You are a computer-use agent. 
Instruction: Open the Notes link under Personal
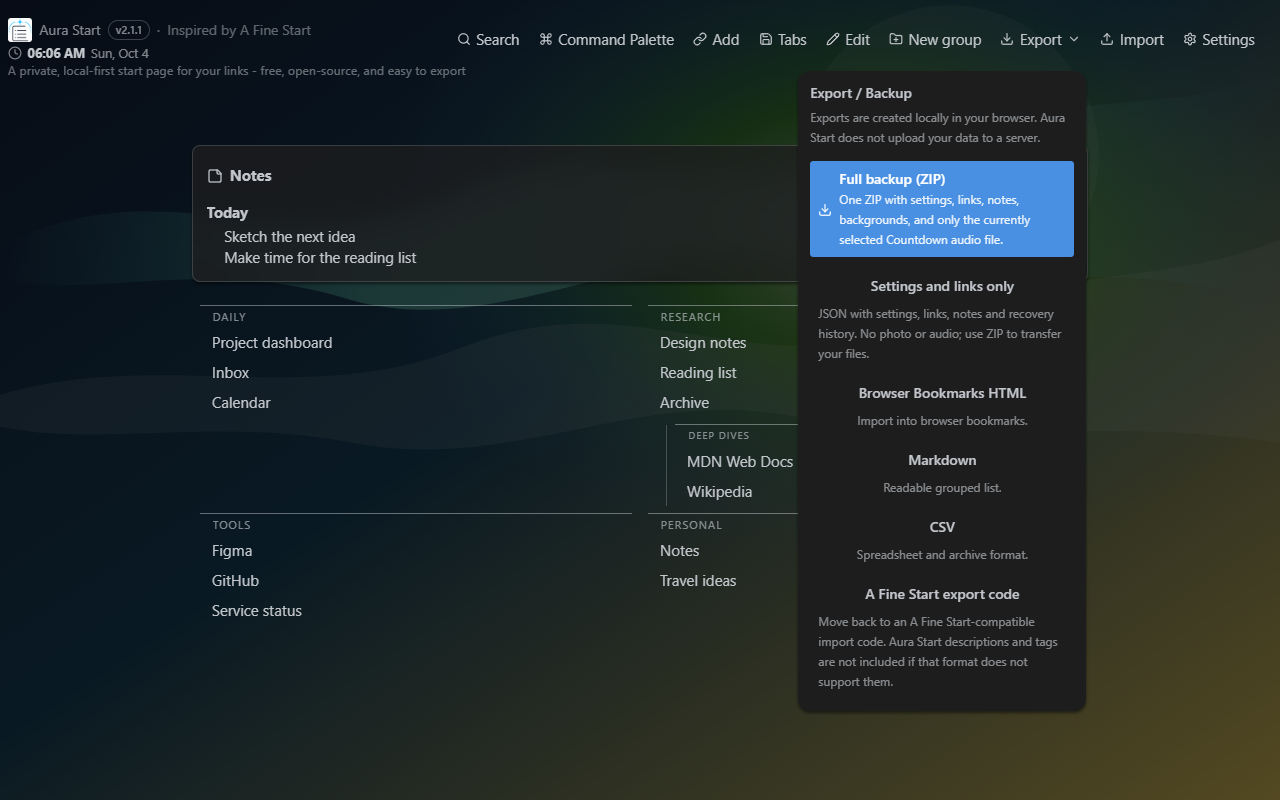click(x=680, y=551)
